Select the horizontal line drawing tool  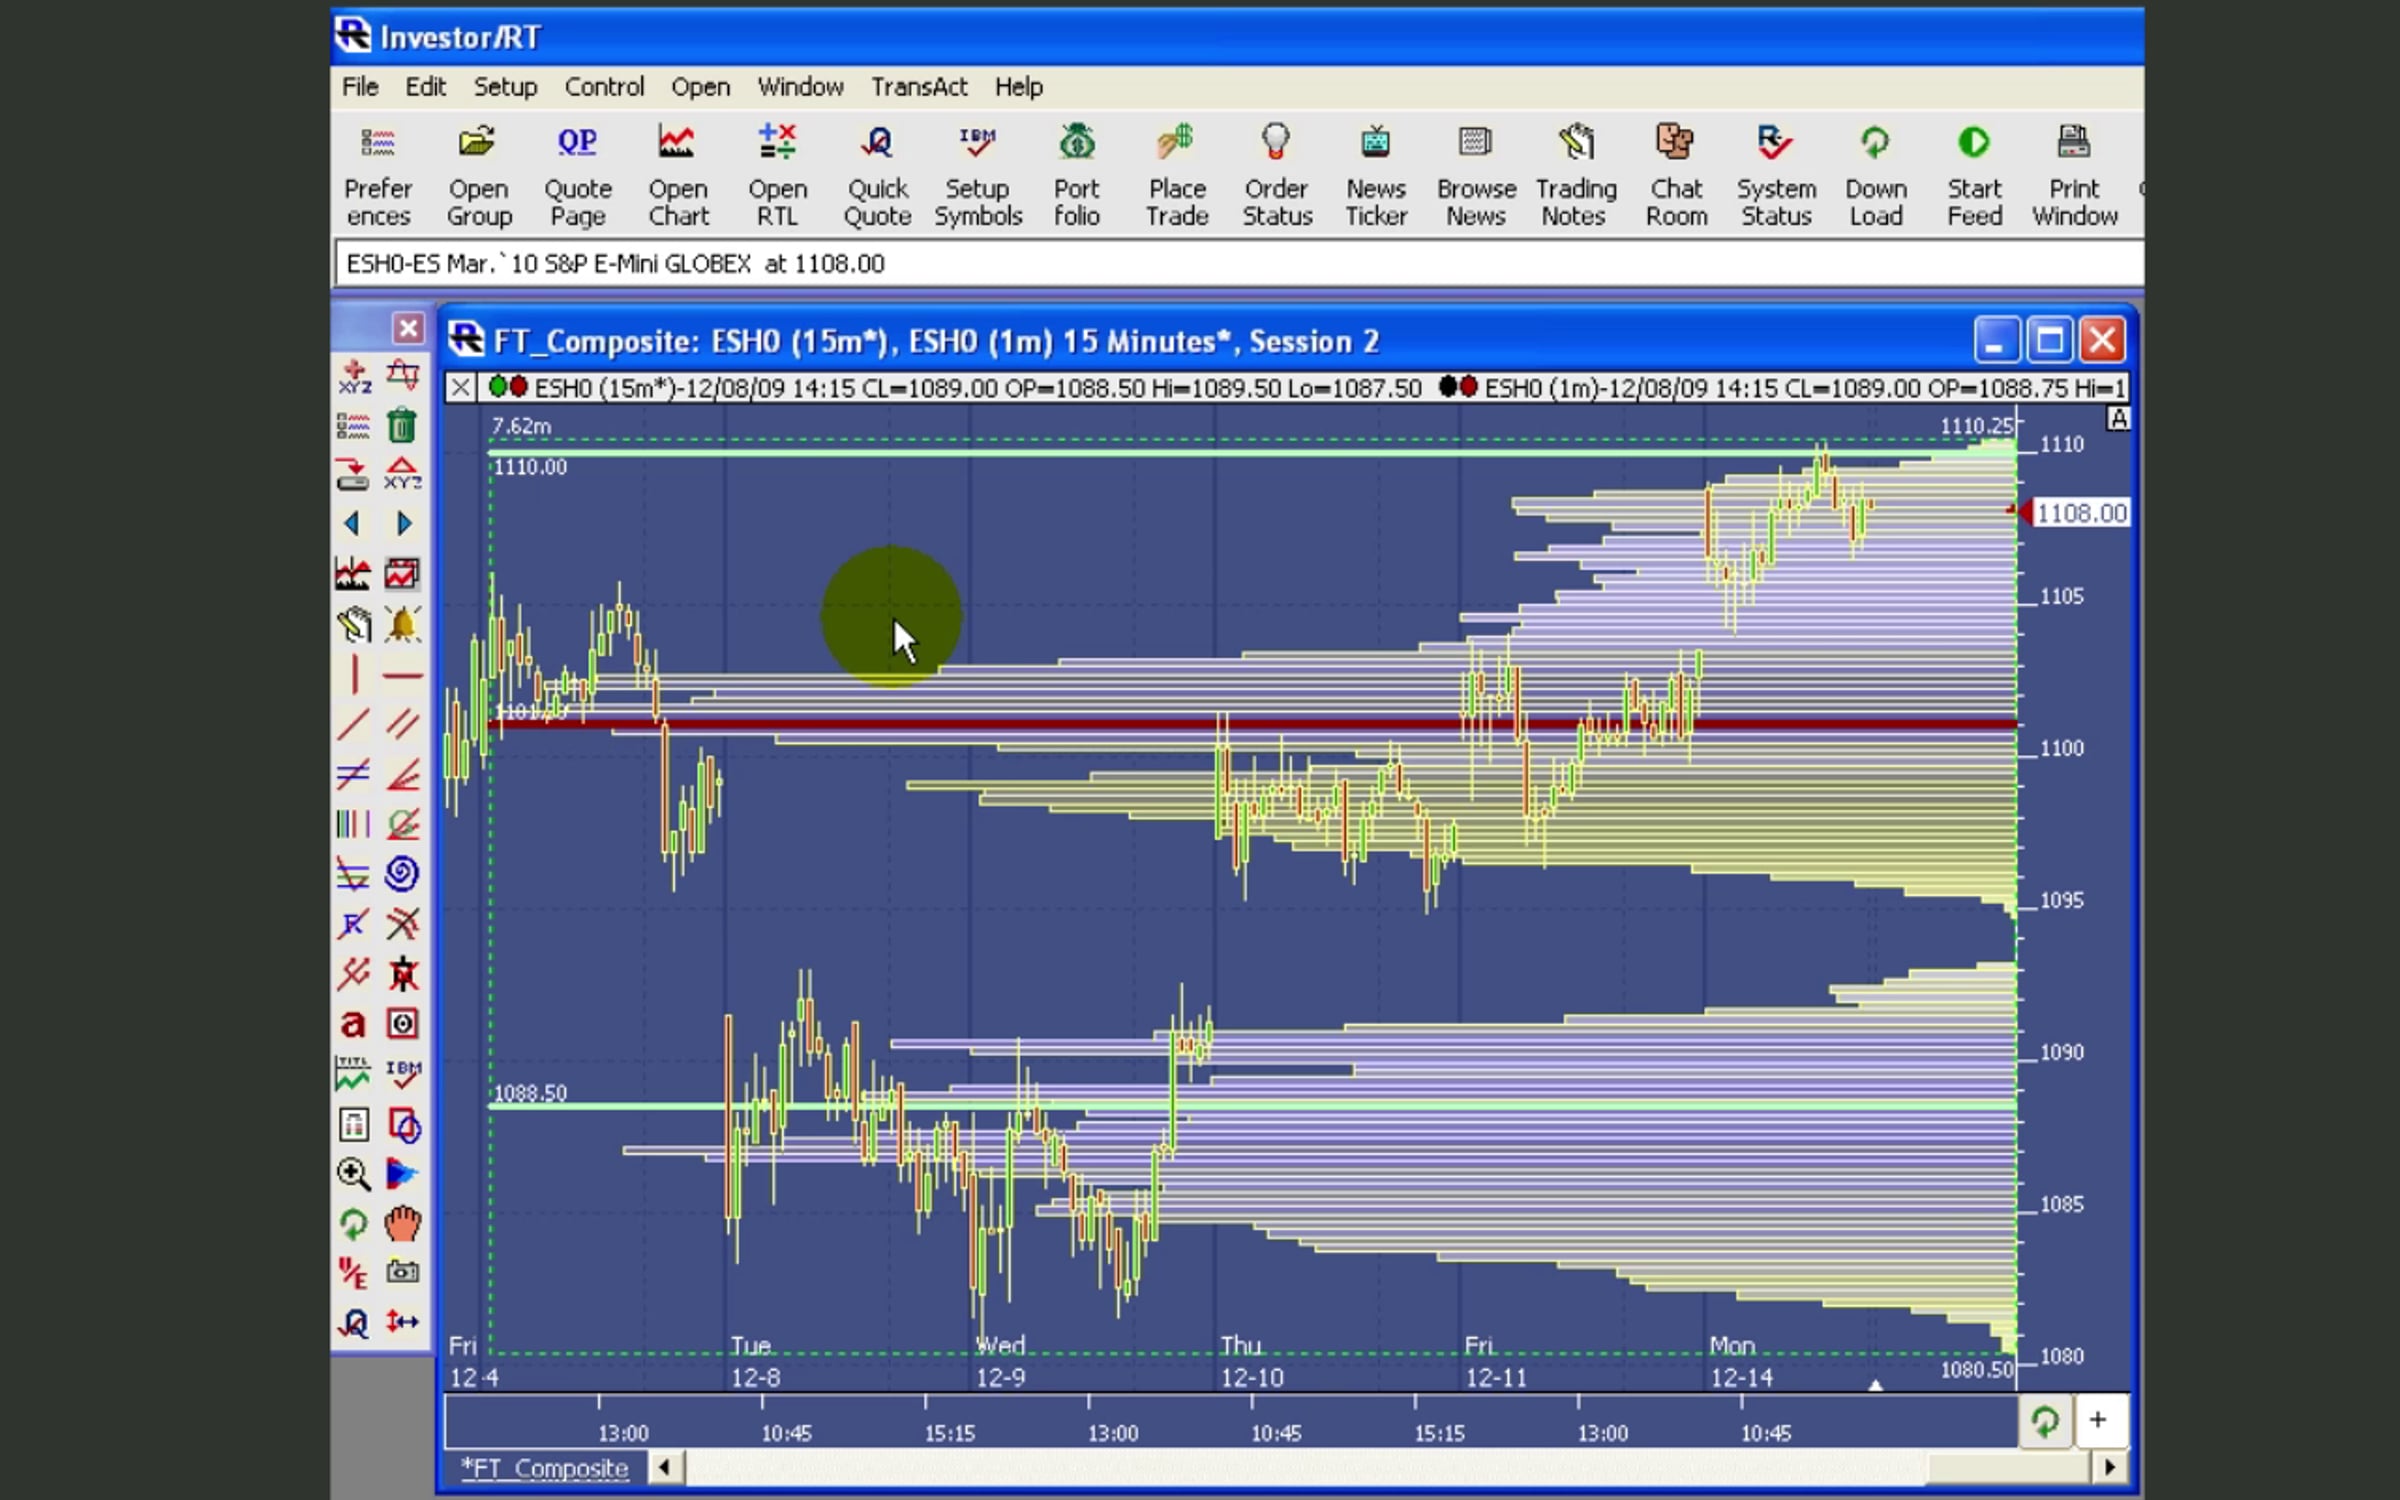pyautogui.click(x=402, y=675)
